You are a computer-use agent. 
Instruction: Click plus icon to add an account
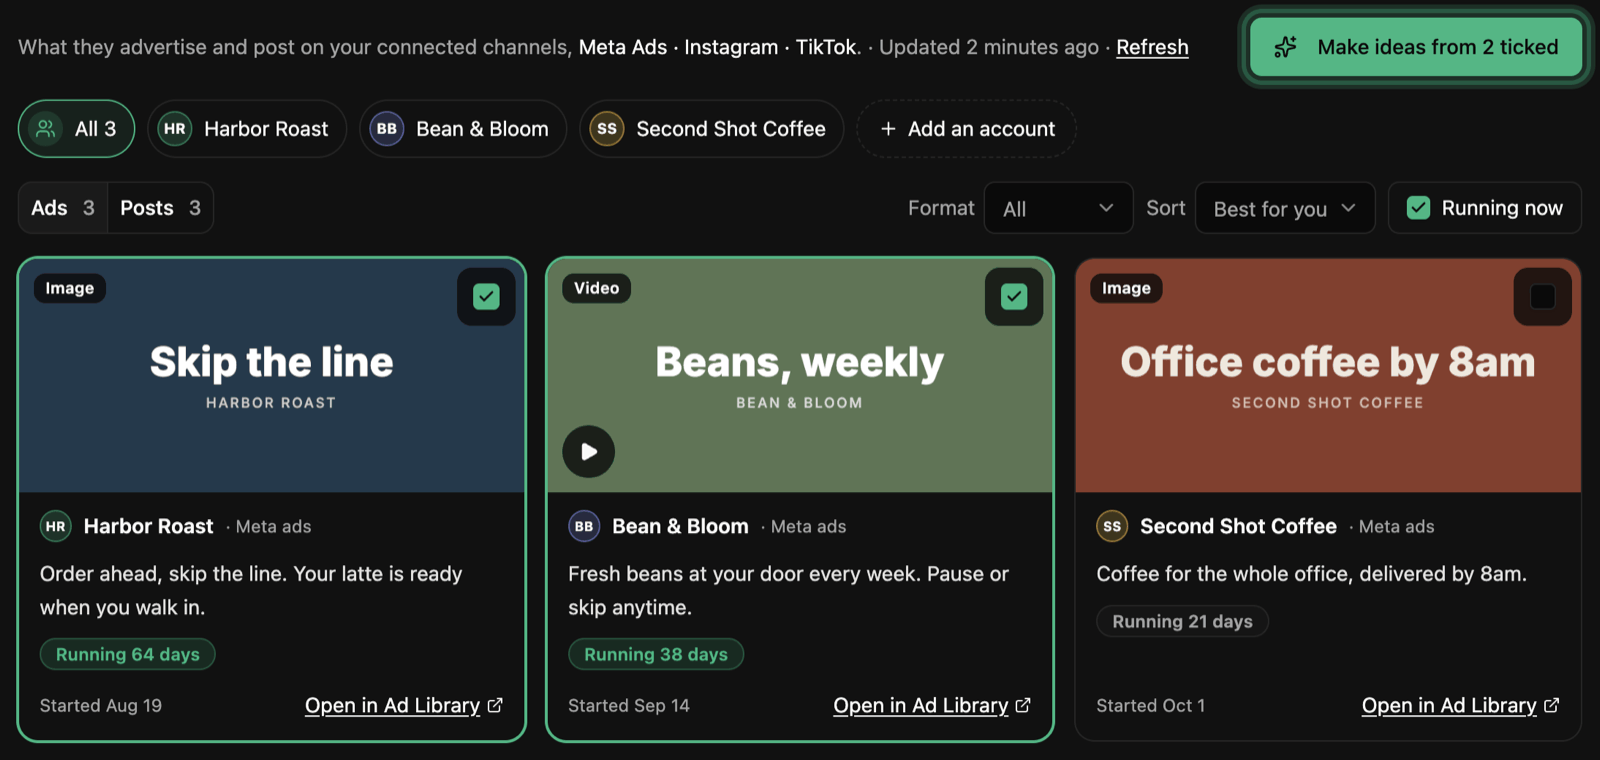tap(888, 129)
